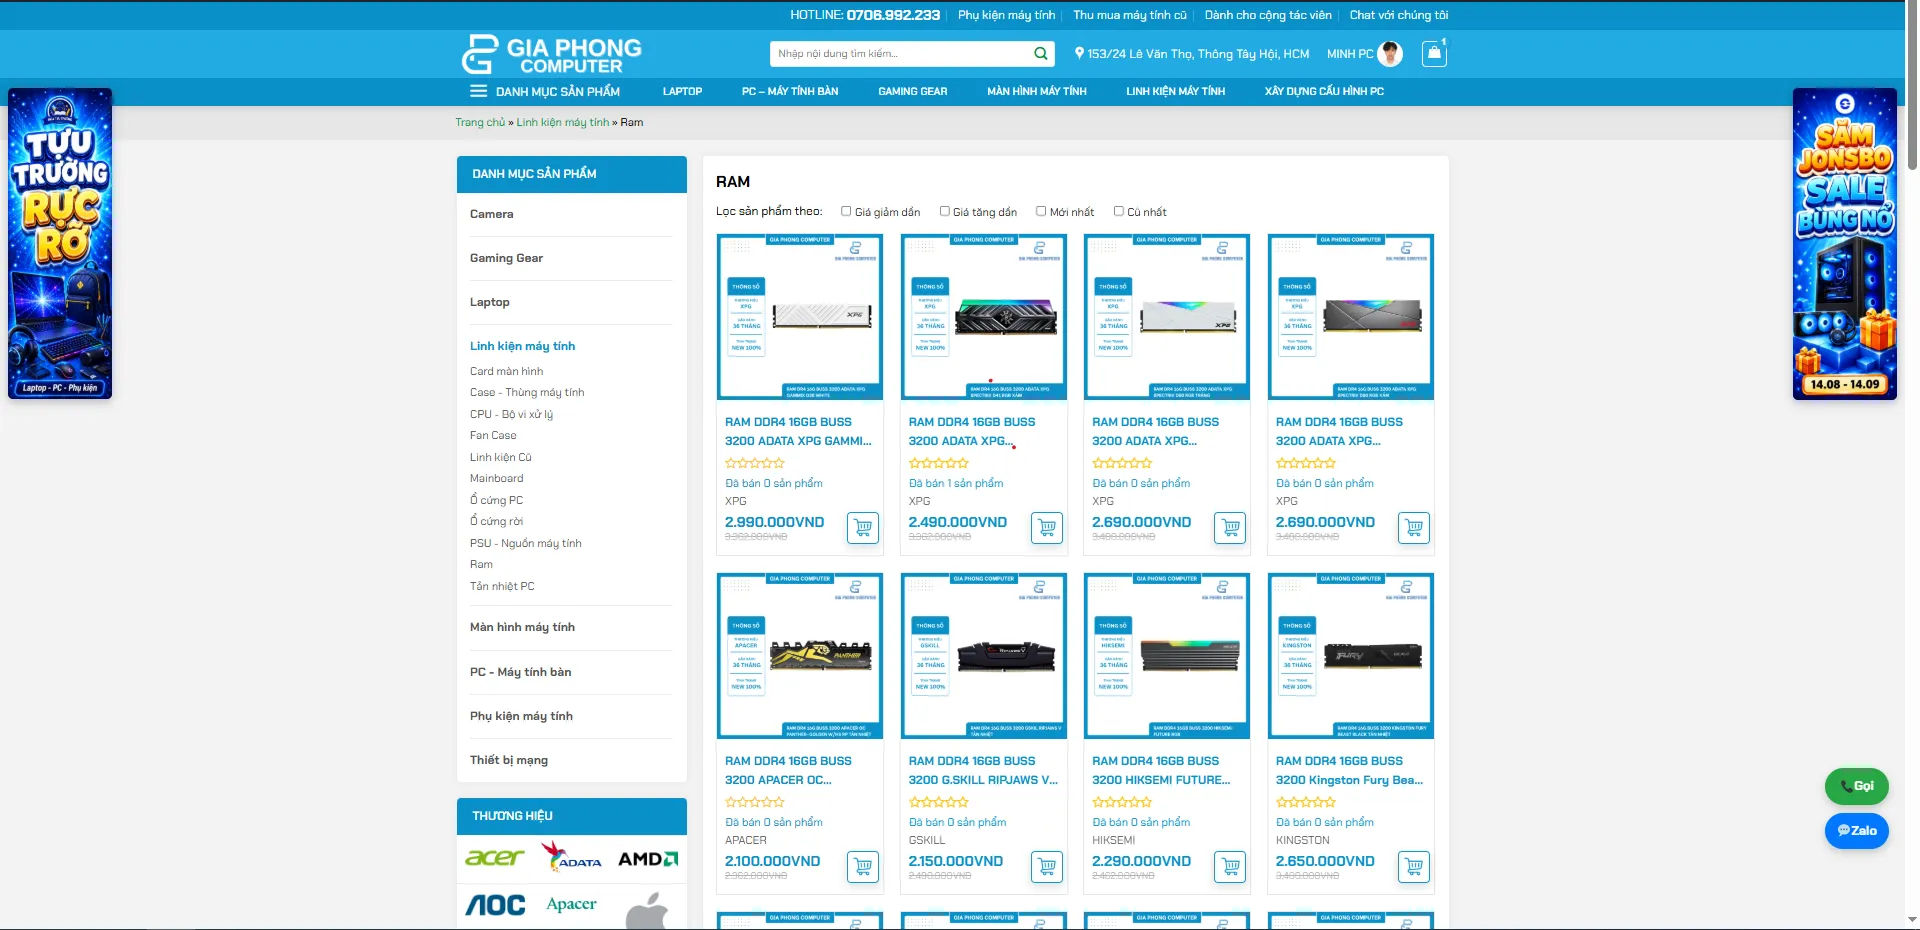Add the Kingston Fury RAM to cart
The width and height of the screenshot is (1920, 930).
click(x=1414, y=866)
